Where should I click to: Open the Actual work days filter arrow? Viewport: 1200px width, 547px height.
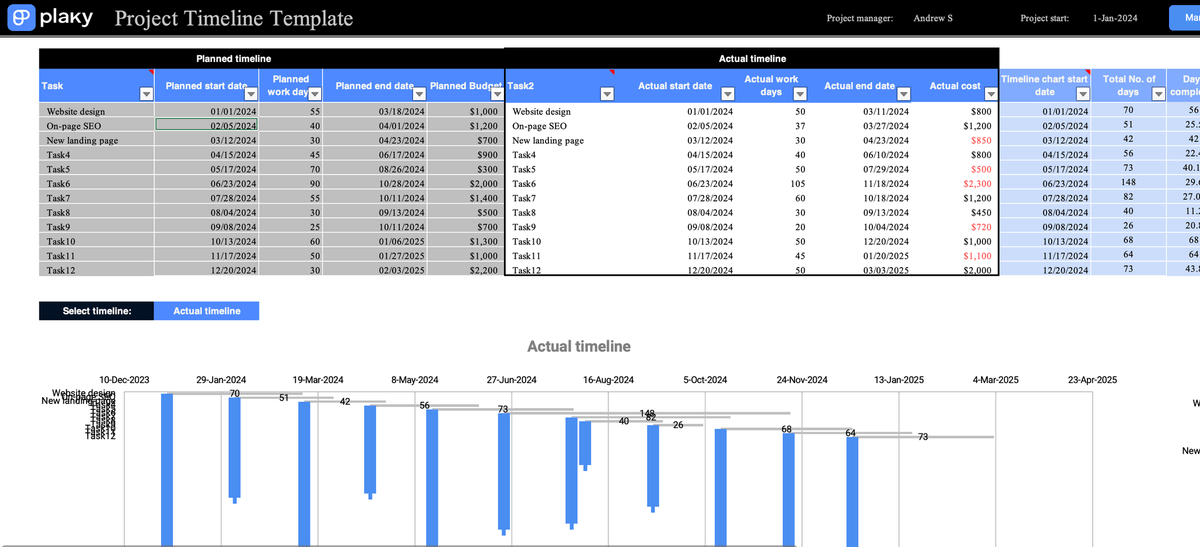[798, 94]
